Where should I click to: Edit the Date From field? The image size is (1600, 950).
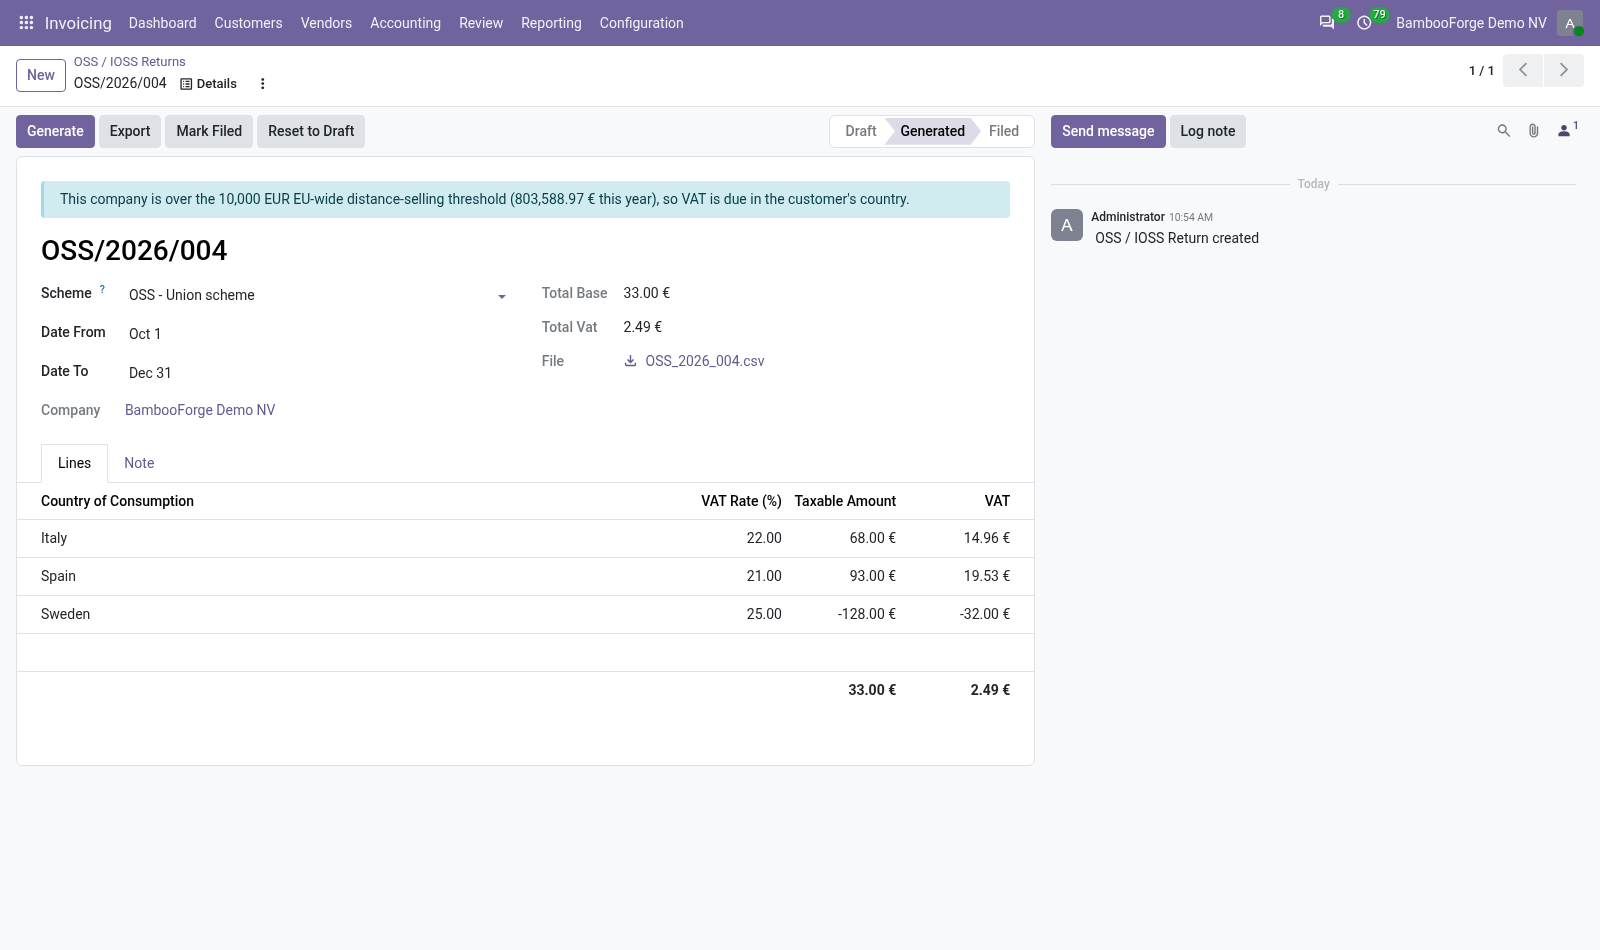click(x=318, y=334)
